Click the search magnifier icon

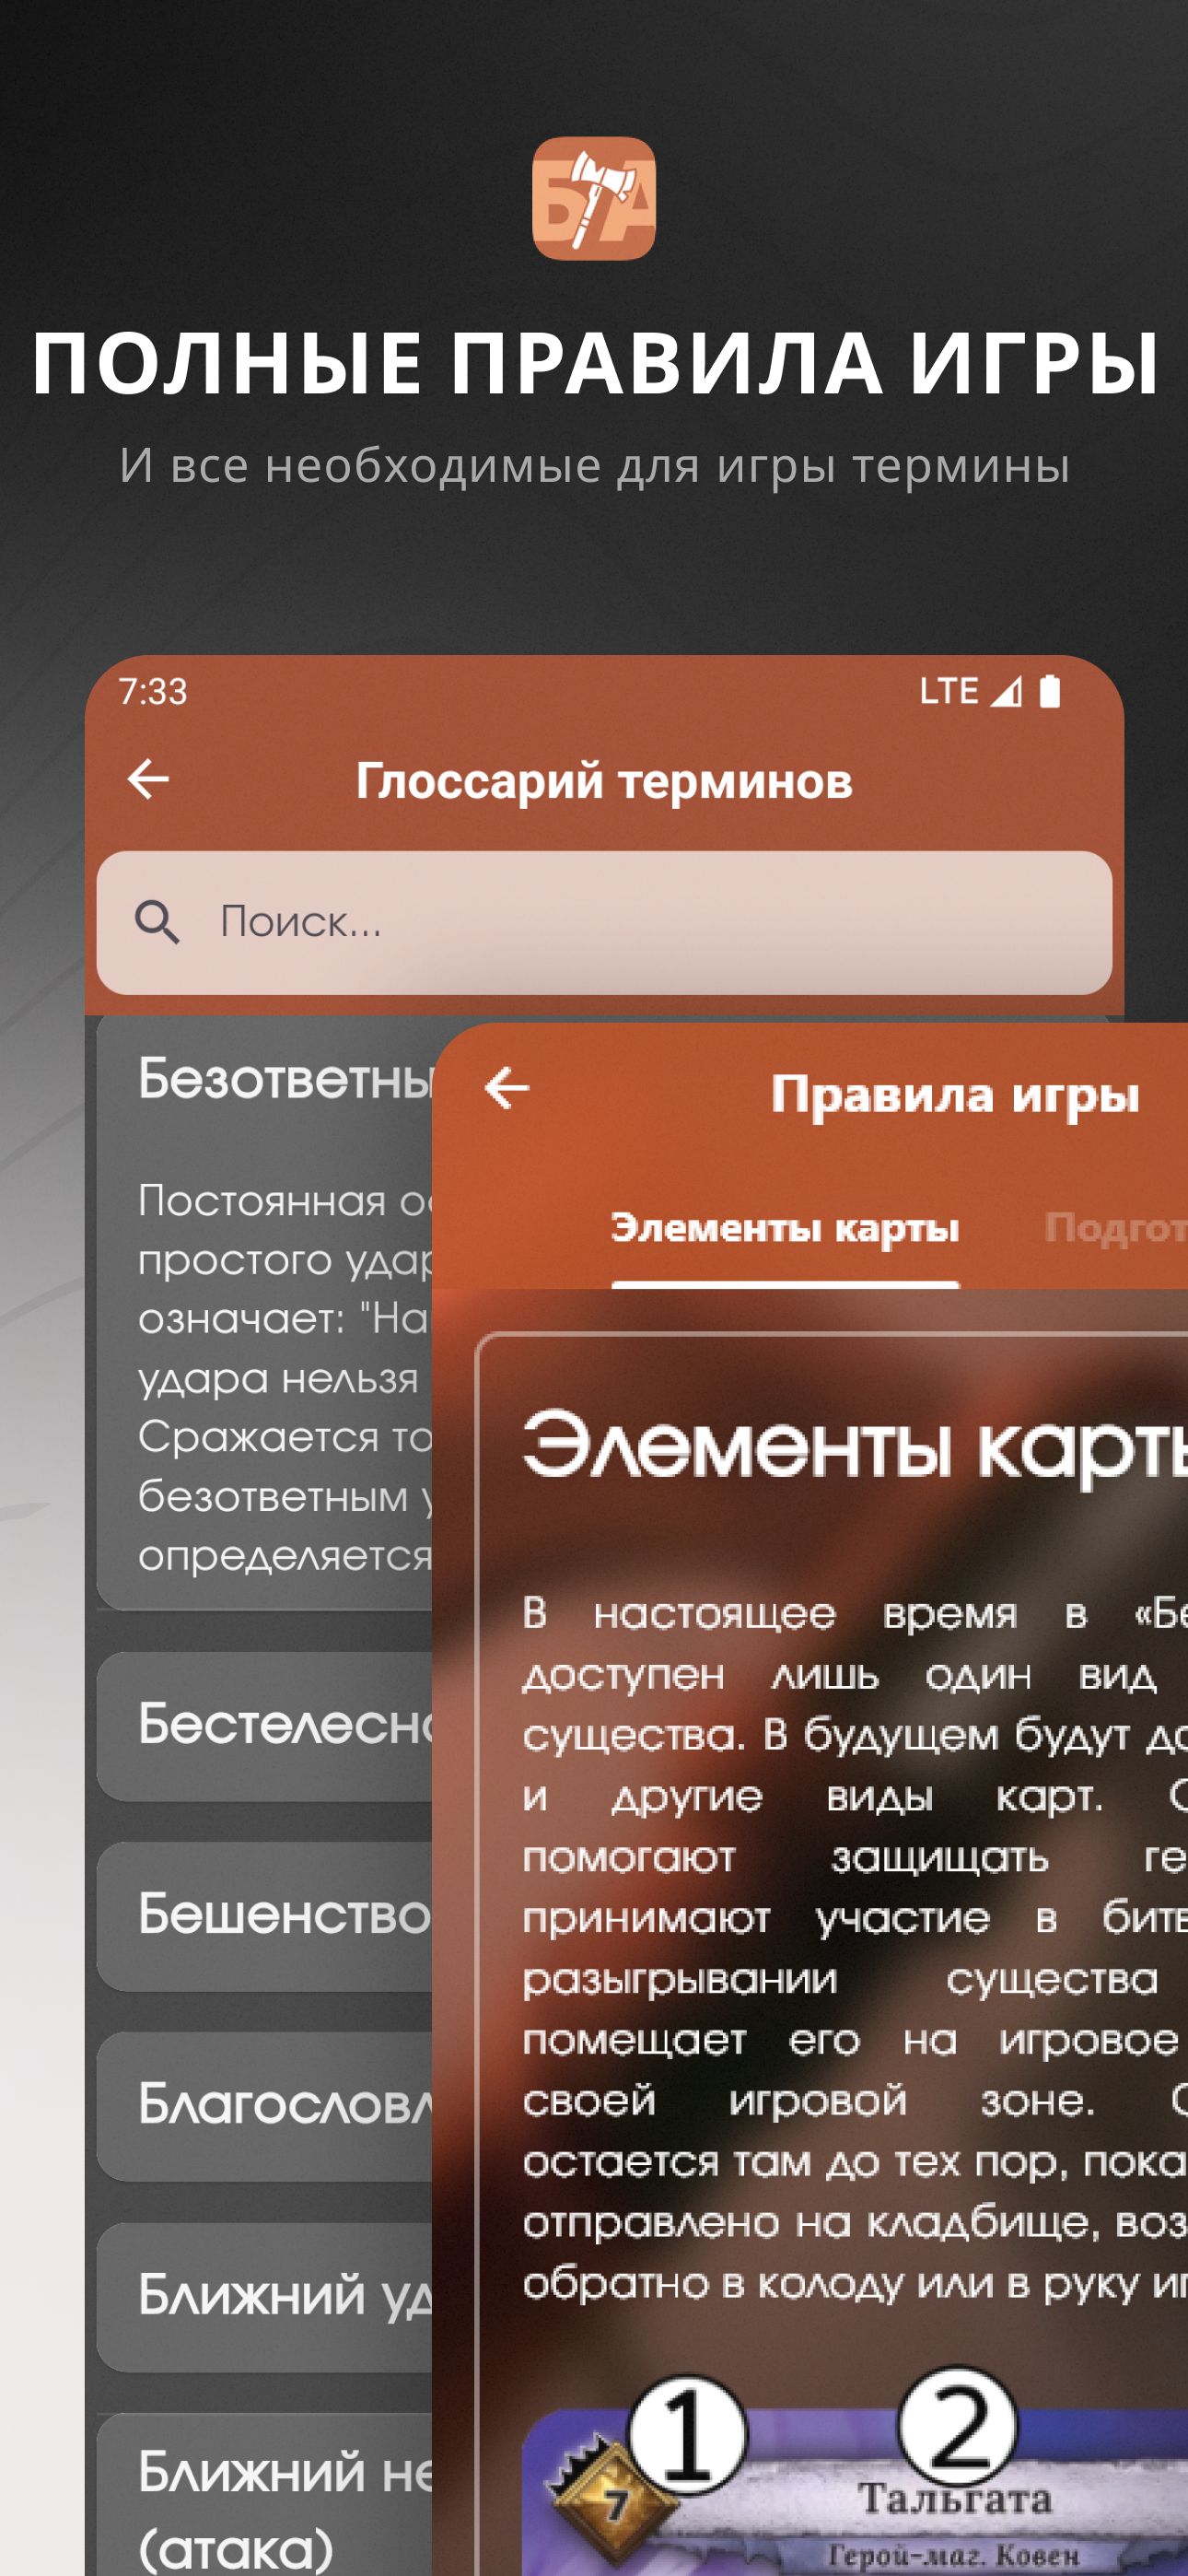157,922
